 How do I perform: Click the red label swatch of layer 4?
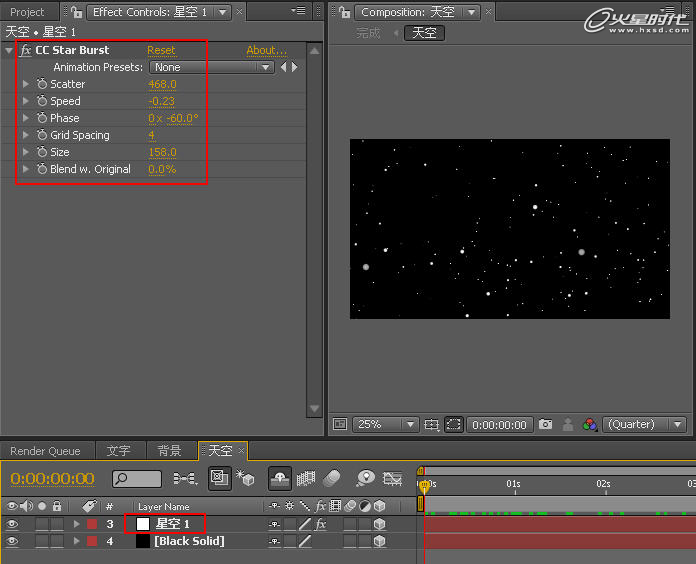click(x=92, y=541)
